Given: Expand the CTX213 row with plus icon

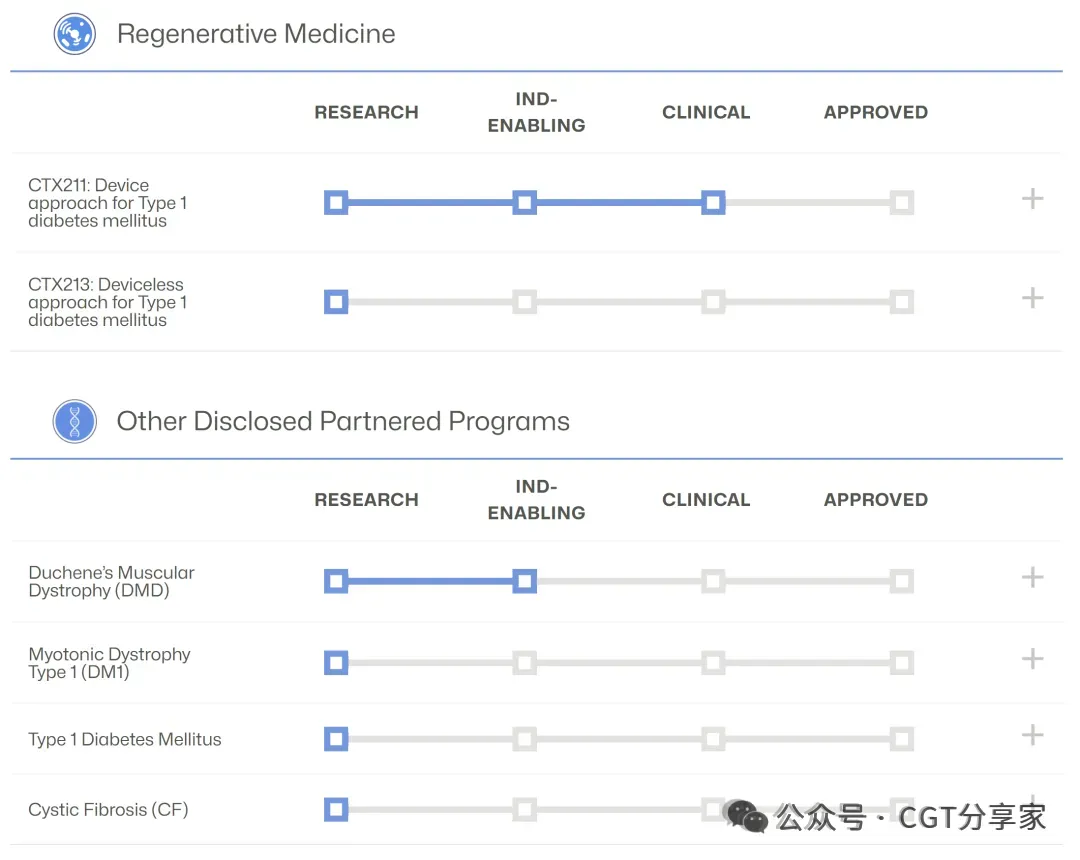Looking at the screenshot, I should (1032, 298).
